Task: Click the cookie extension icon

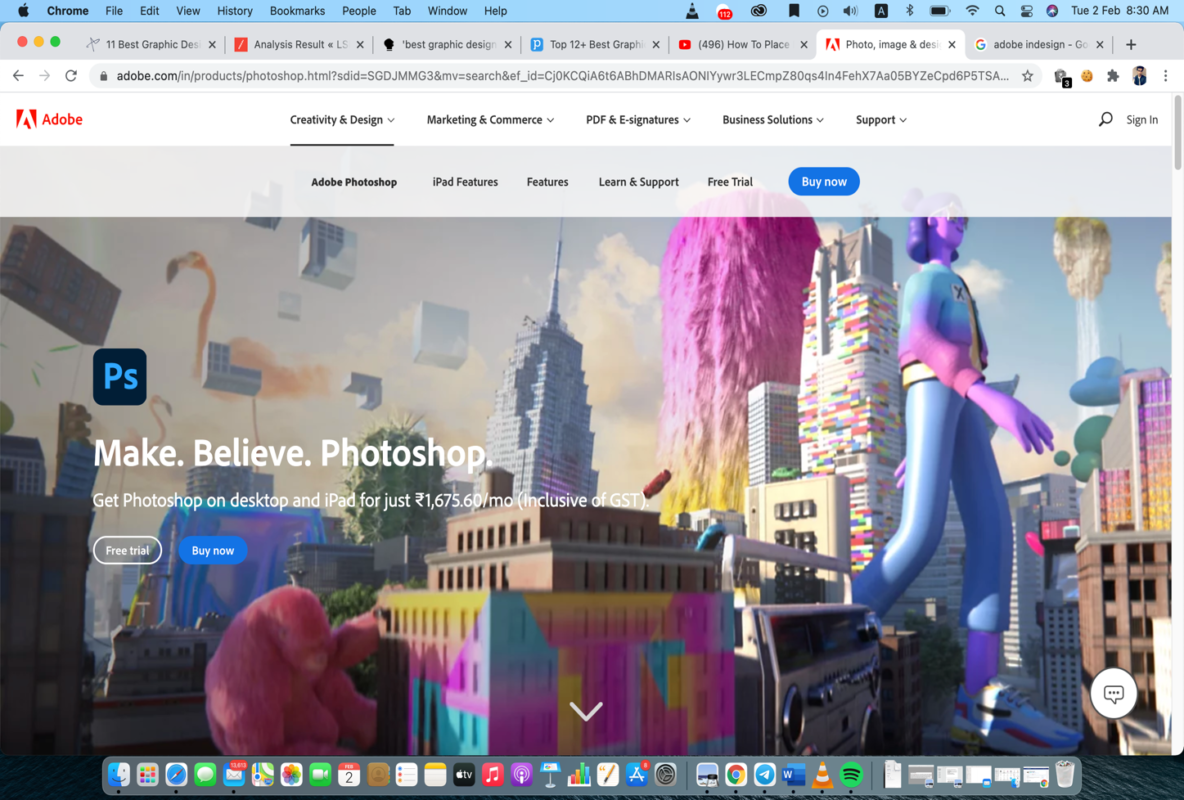Action: (x=1087, y=76)
